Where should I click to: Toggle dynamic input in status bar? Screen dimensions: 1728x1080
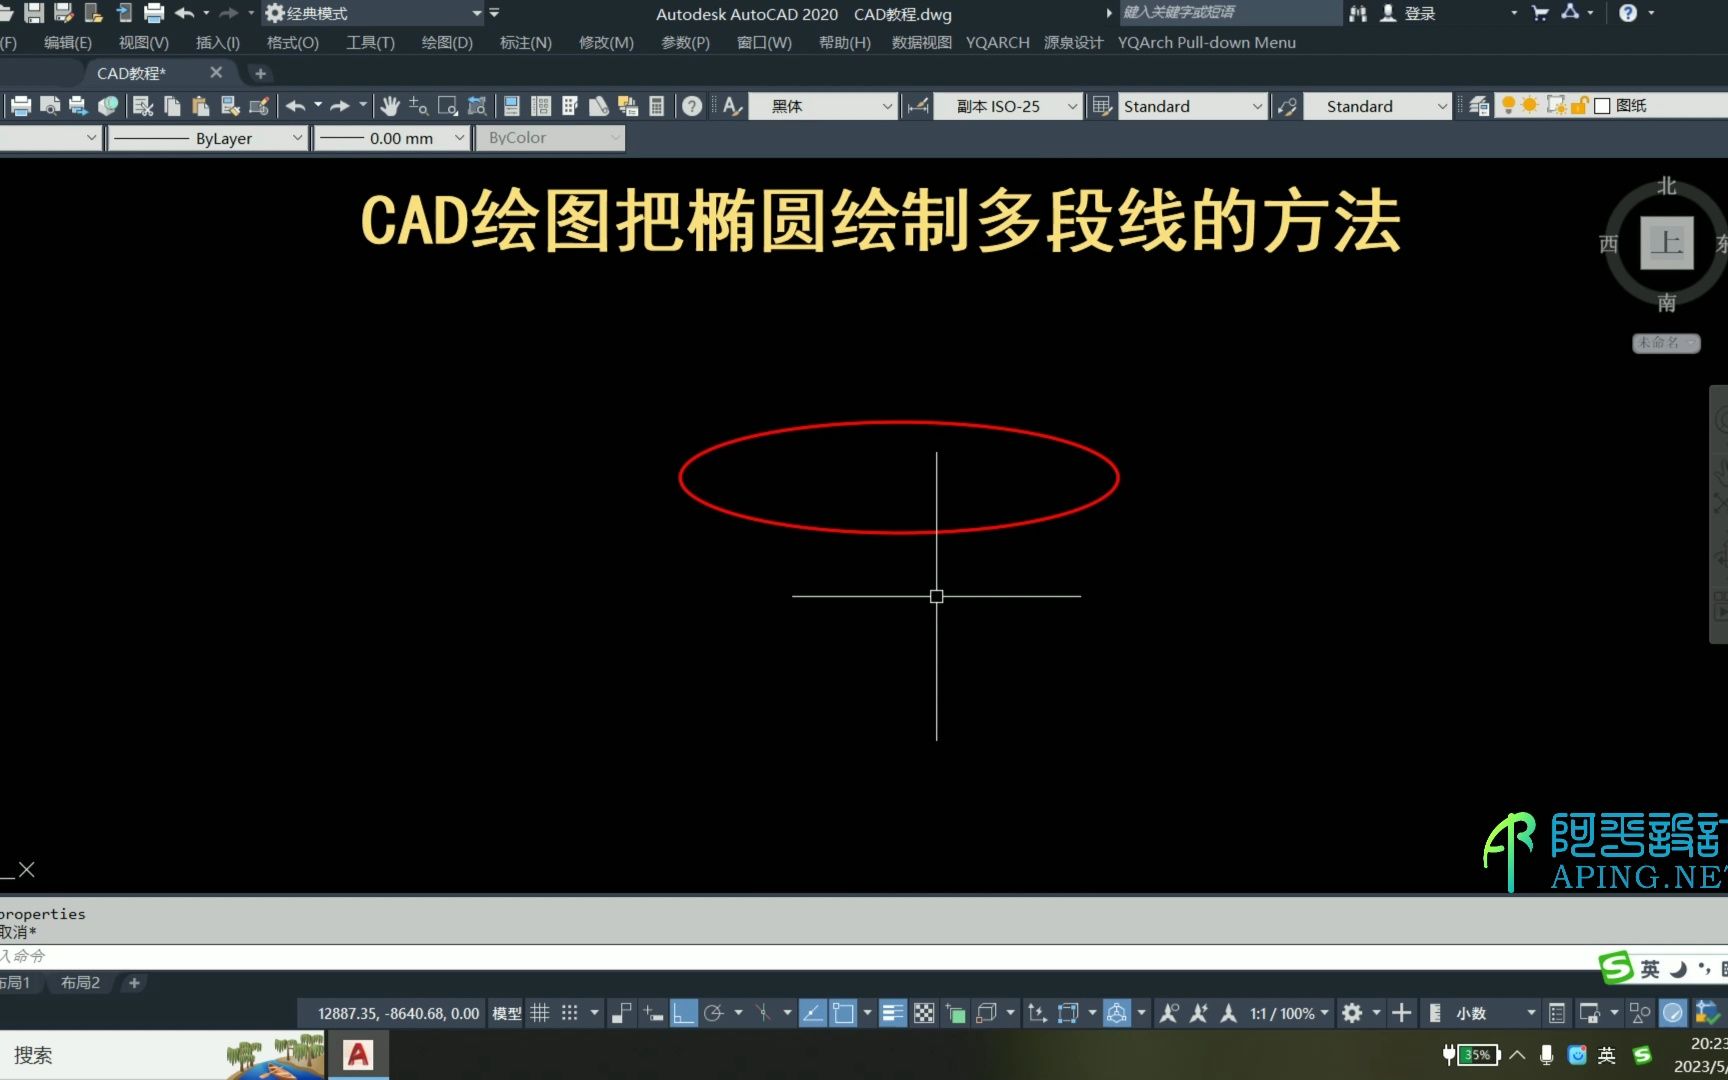[653, 1013]
